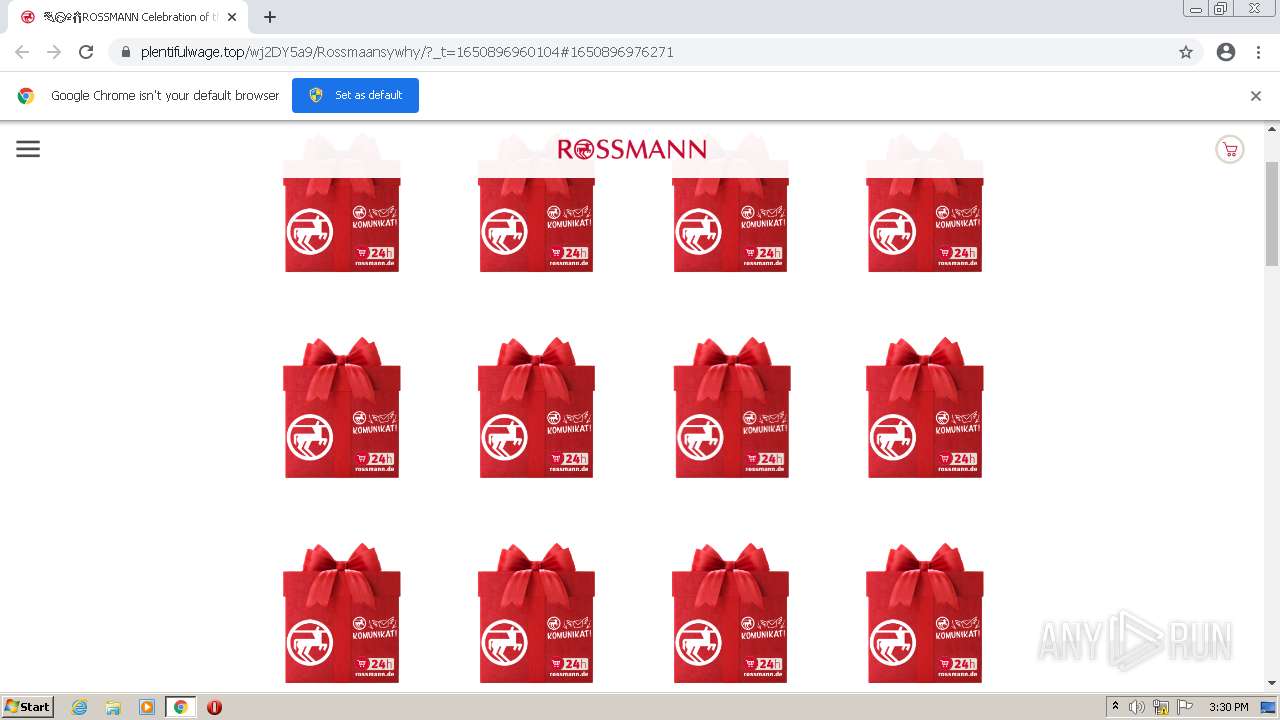The width and height of the screenshot is (1280, 720).
Task: Choose the second gift box in the bottom row
Action: pos(536,613)
